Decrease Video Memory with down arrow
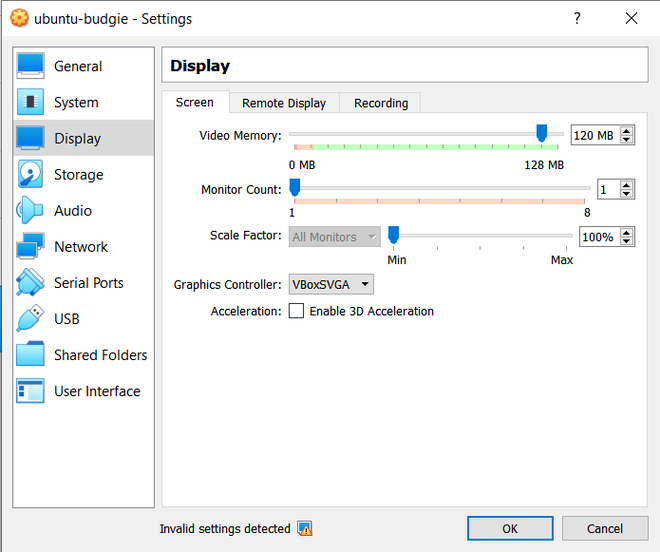This screenshot has width=660, height=552. pyautogui.click(x=626, y=139)
